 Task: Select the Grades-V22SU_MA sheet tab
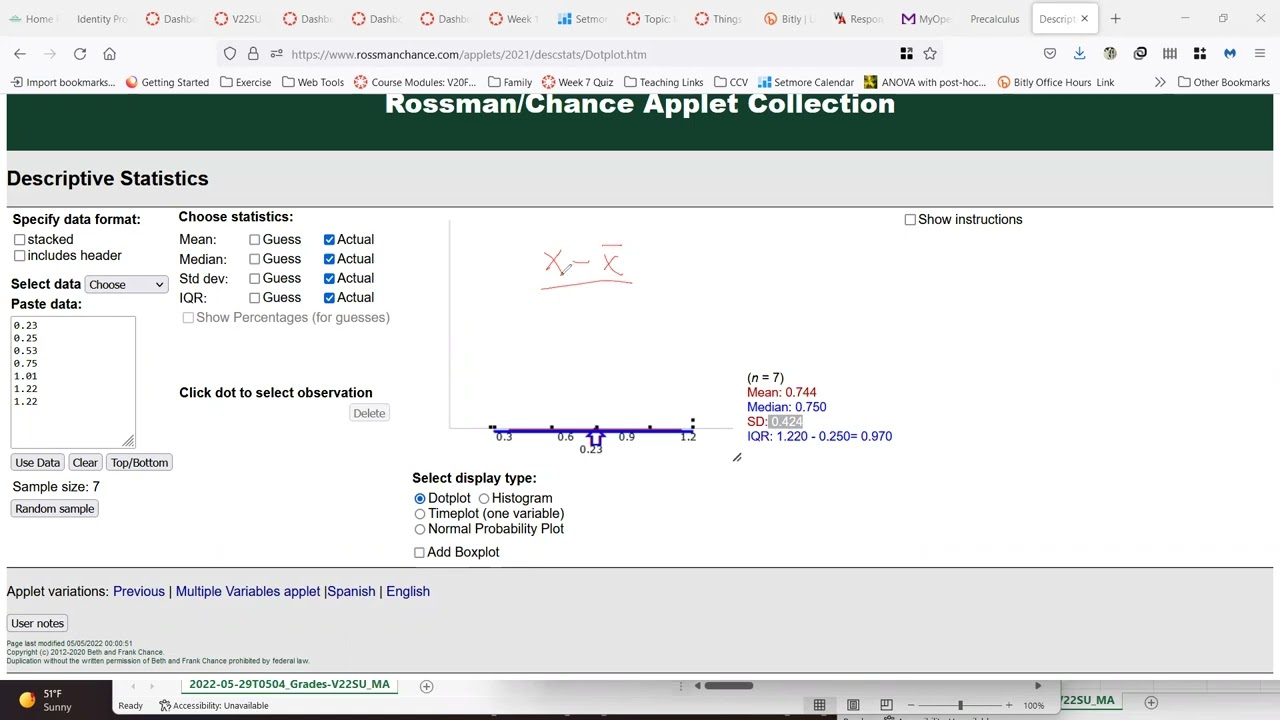(289, 685)
